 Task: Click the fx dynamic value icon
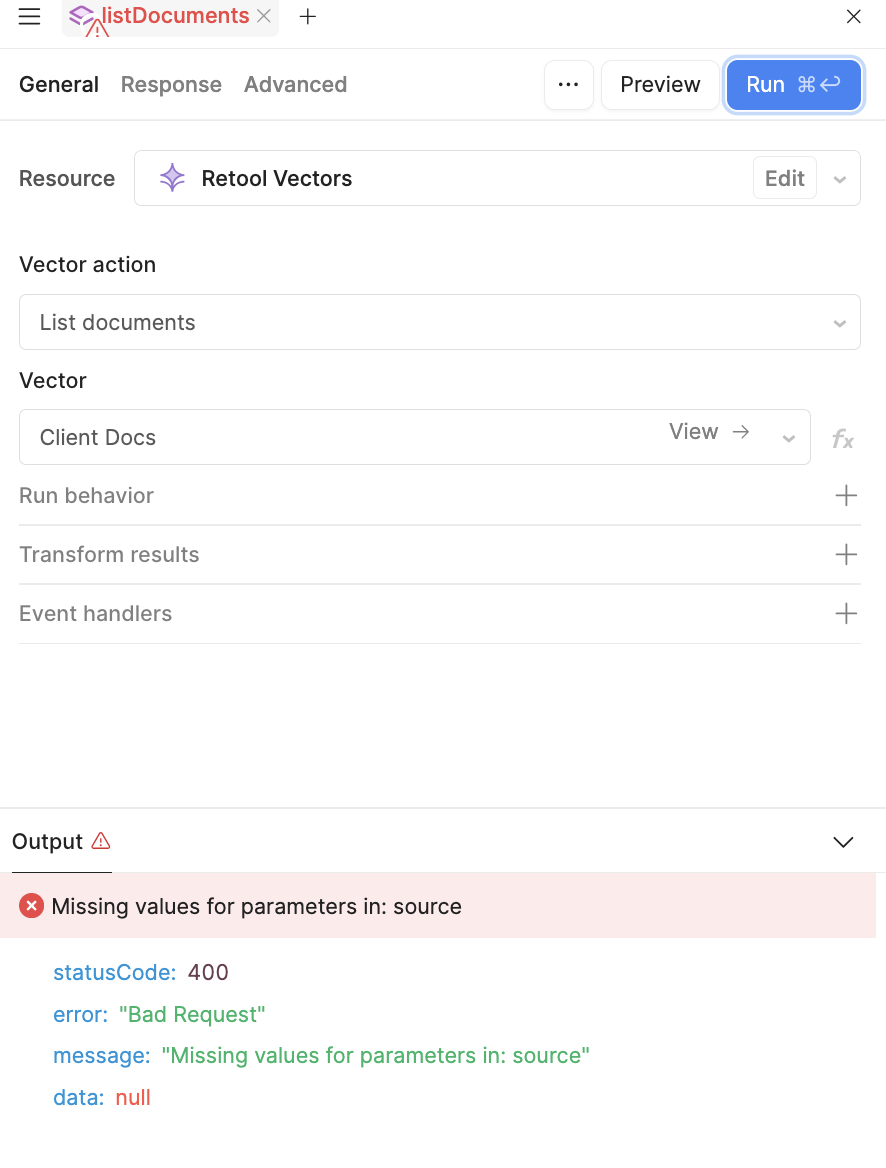pos(843,439)
